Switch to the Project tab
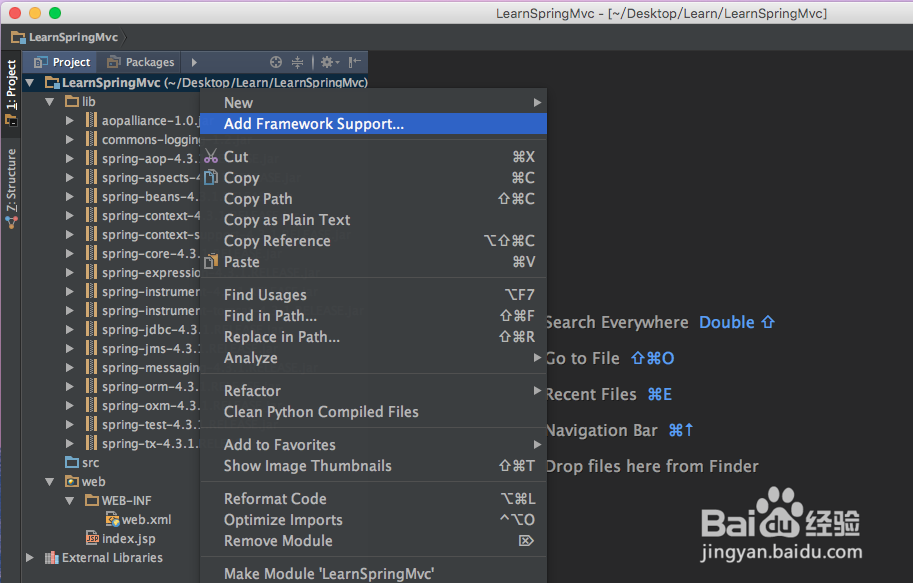The image size is (913, 583). (62, 62)
